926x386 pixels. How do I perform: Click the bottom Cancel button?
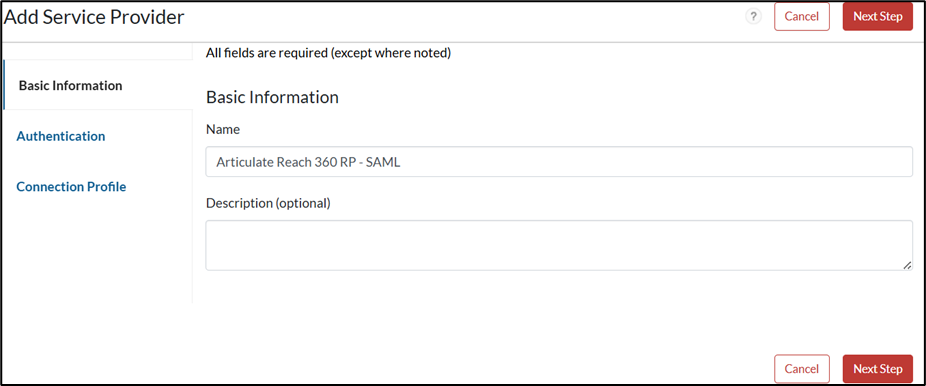[801, 369]
